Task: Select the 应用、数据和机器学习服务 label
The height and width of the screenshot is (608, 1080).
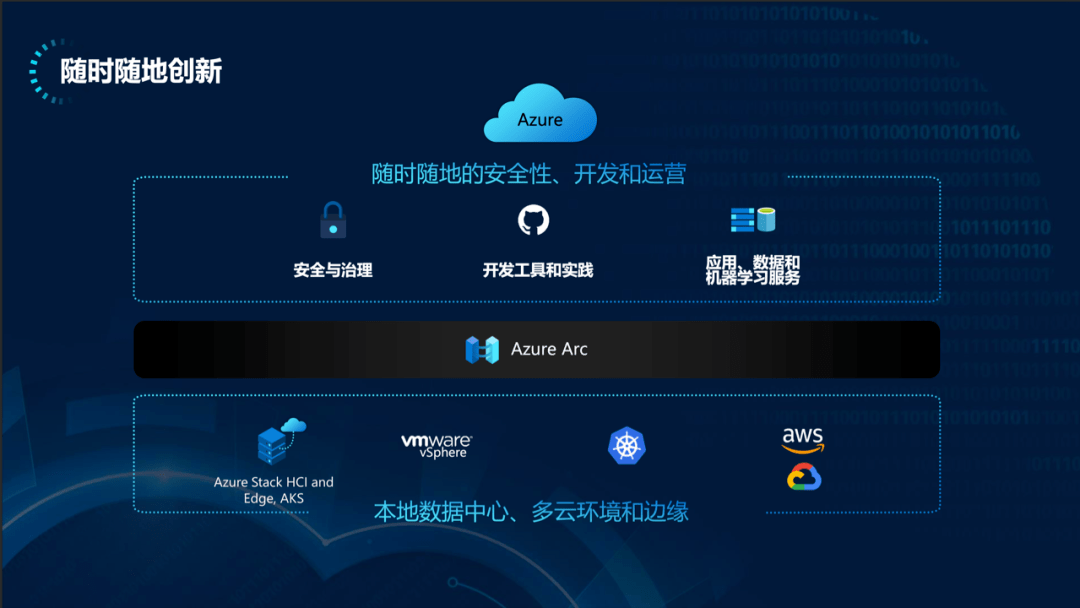Action: click(753, 270)
